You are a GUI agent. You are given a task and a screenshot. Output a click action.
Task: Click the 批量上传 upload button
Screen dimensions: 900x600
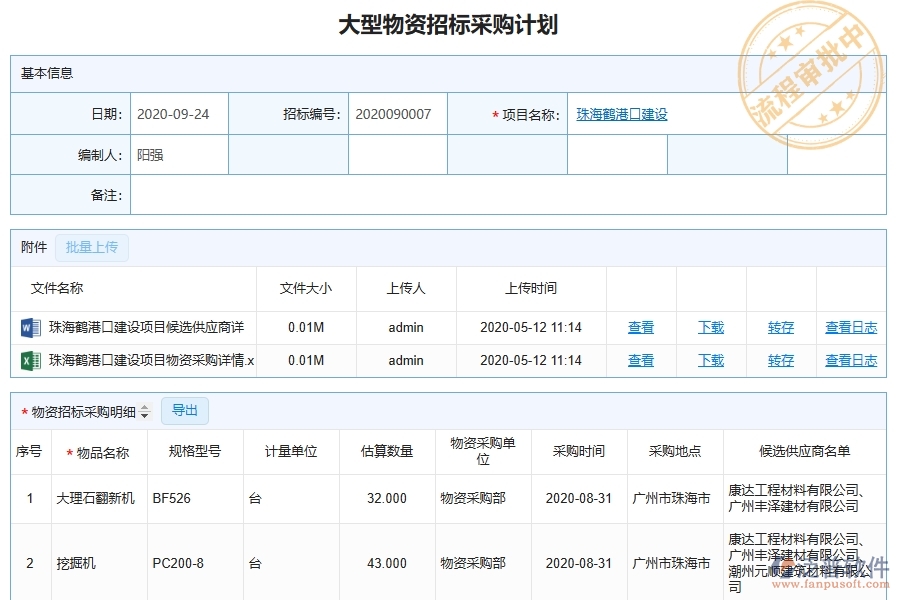[x=92, y=247]
